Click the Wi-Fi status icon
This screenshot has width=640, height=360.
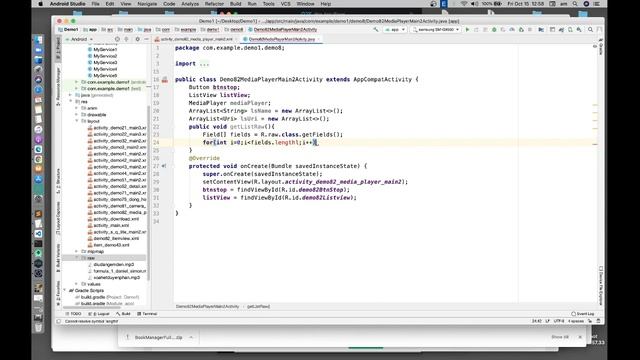[464, 4]
